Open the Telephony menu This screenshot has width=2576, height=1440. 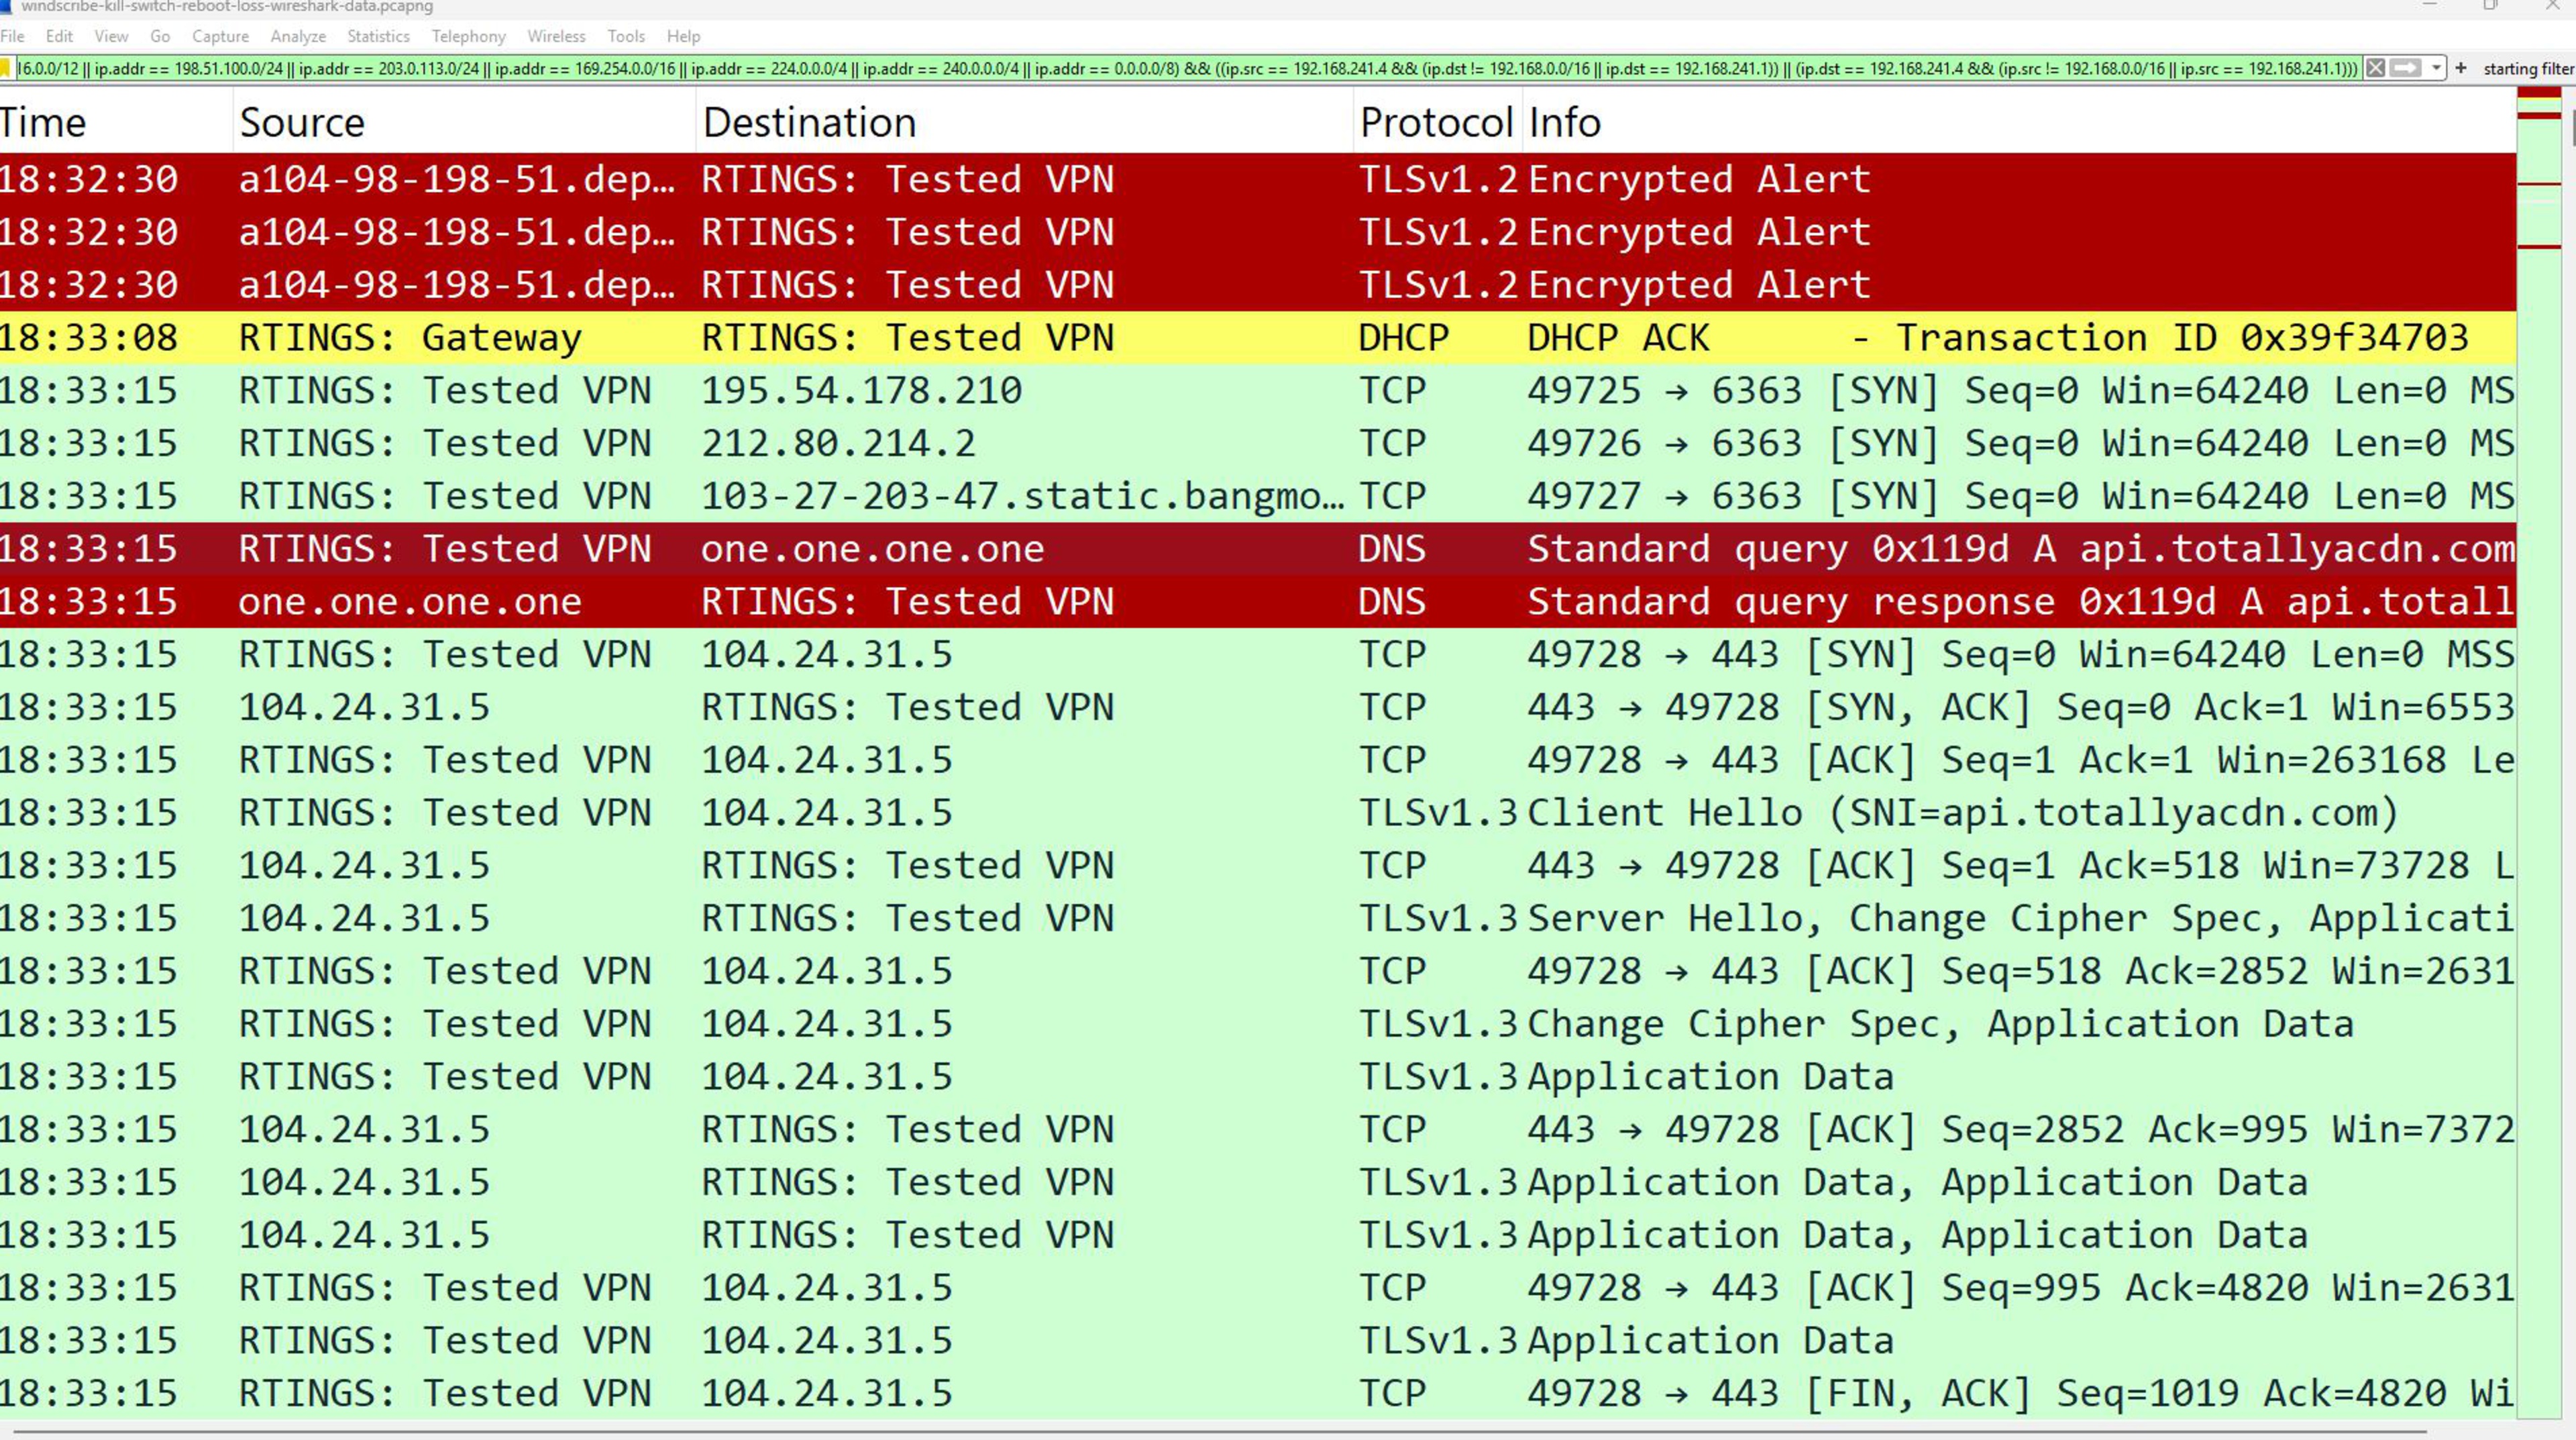coord(468,36)
